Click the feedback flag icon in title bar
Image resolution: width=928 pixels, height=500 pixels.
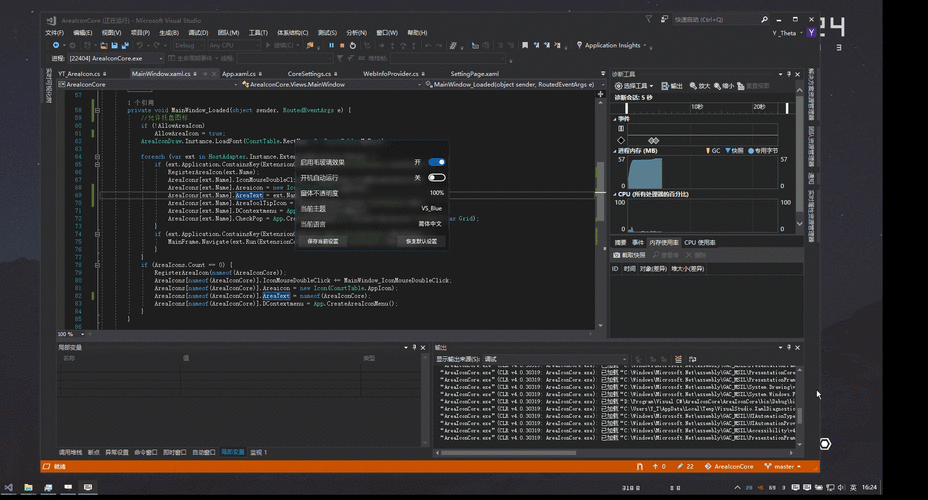click(x=649, y=20)
